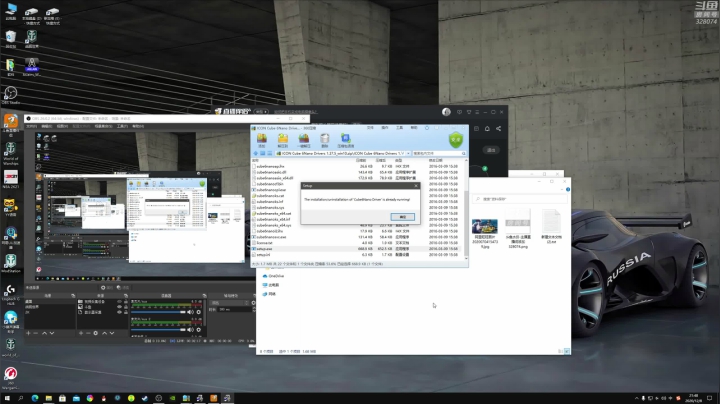Toggle visibility eye of first OBS source
The width and height of the screenshot is (720, 404).
pyautogui.click(x=119, y=302)
